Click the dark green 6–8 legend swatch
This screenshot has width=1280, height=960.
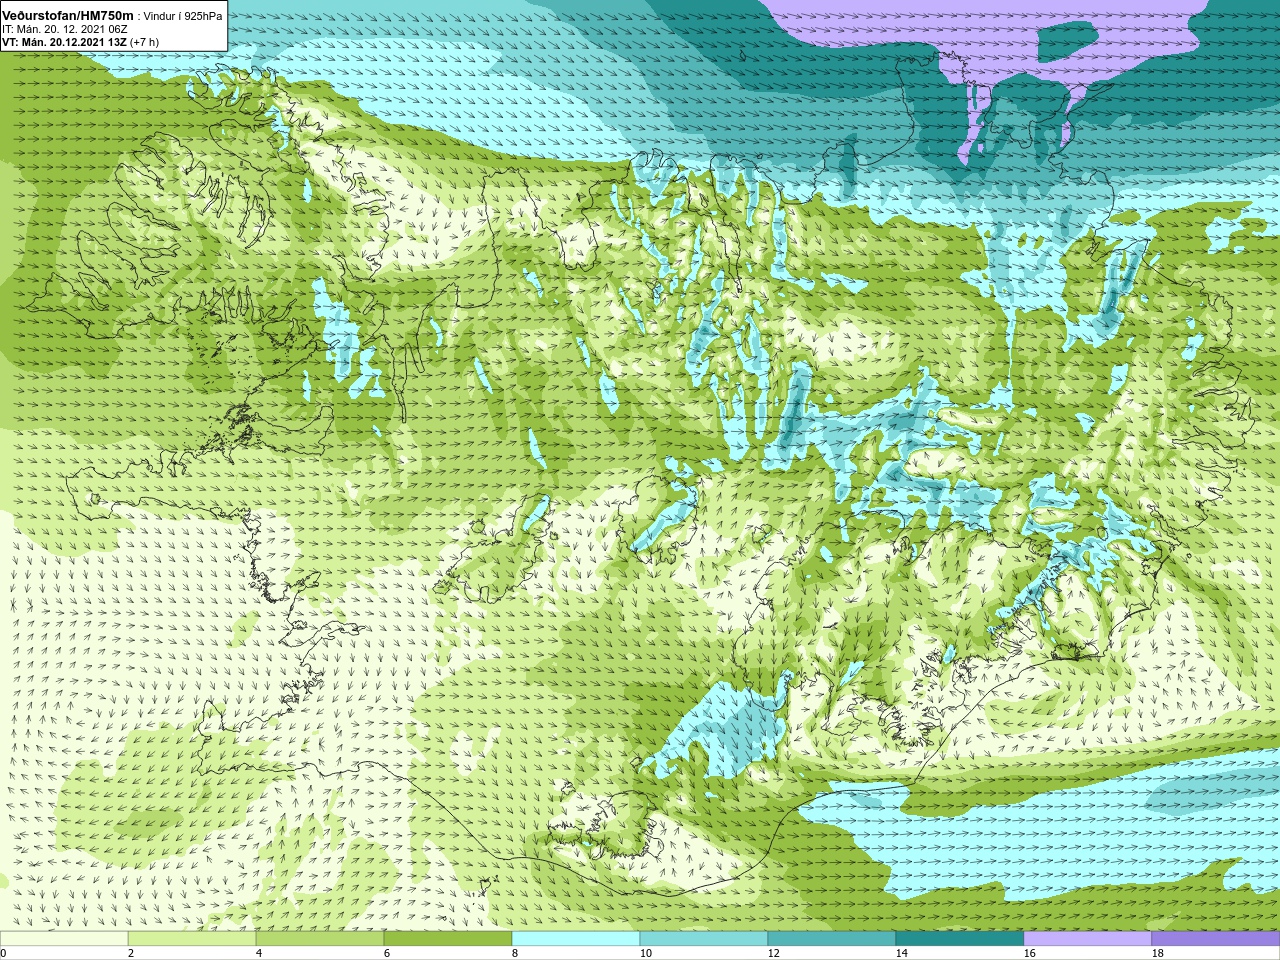pos(448,939)
